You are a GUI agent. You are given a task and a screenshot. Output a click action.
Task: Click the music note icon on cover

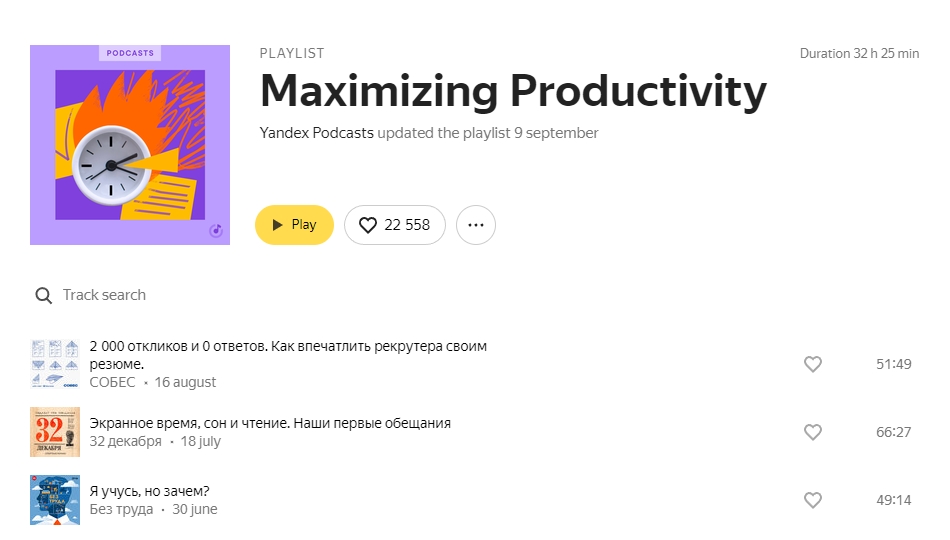[x=216, y=231]
